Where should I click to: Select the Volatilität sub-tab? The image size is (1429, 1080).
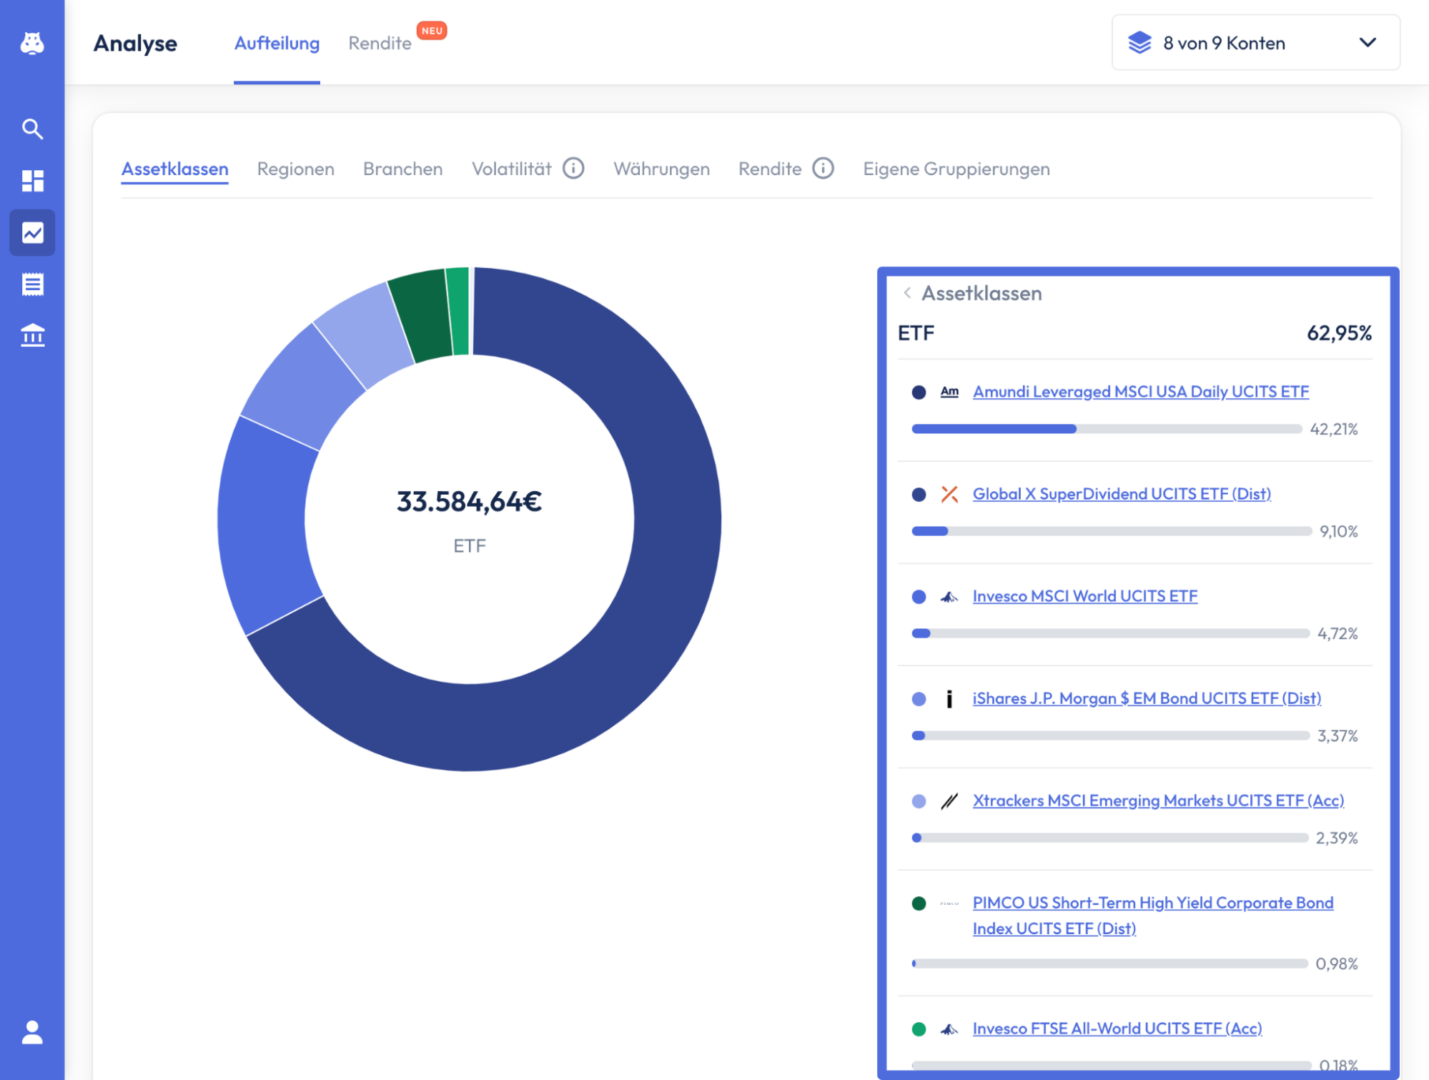click(512, 169)
